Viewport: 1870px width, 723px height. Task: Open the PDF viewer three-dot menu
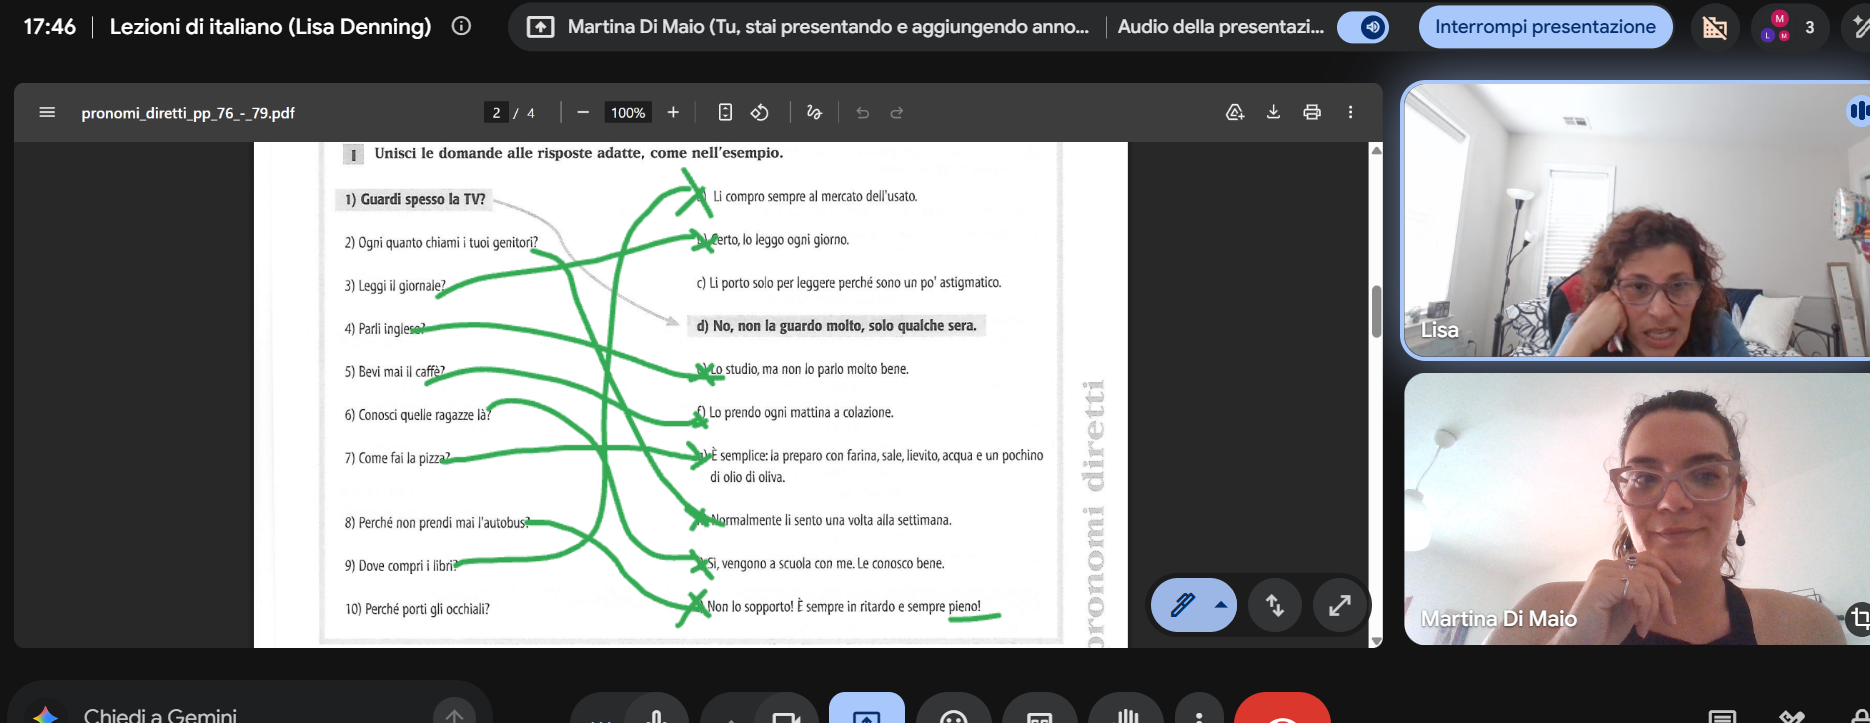1350,112
